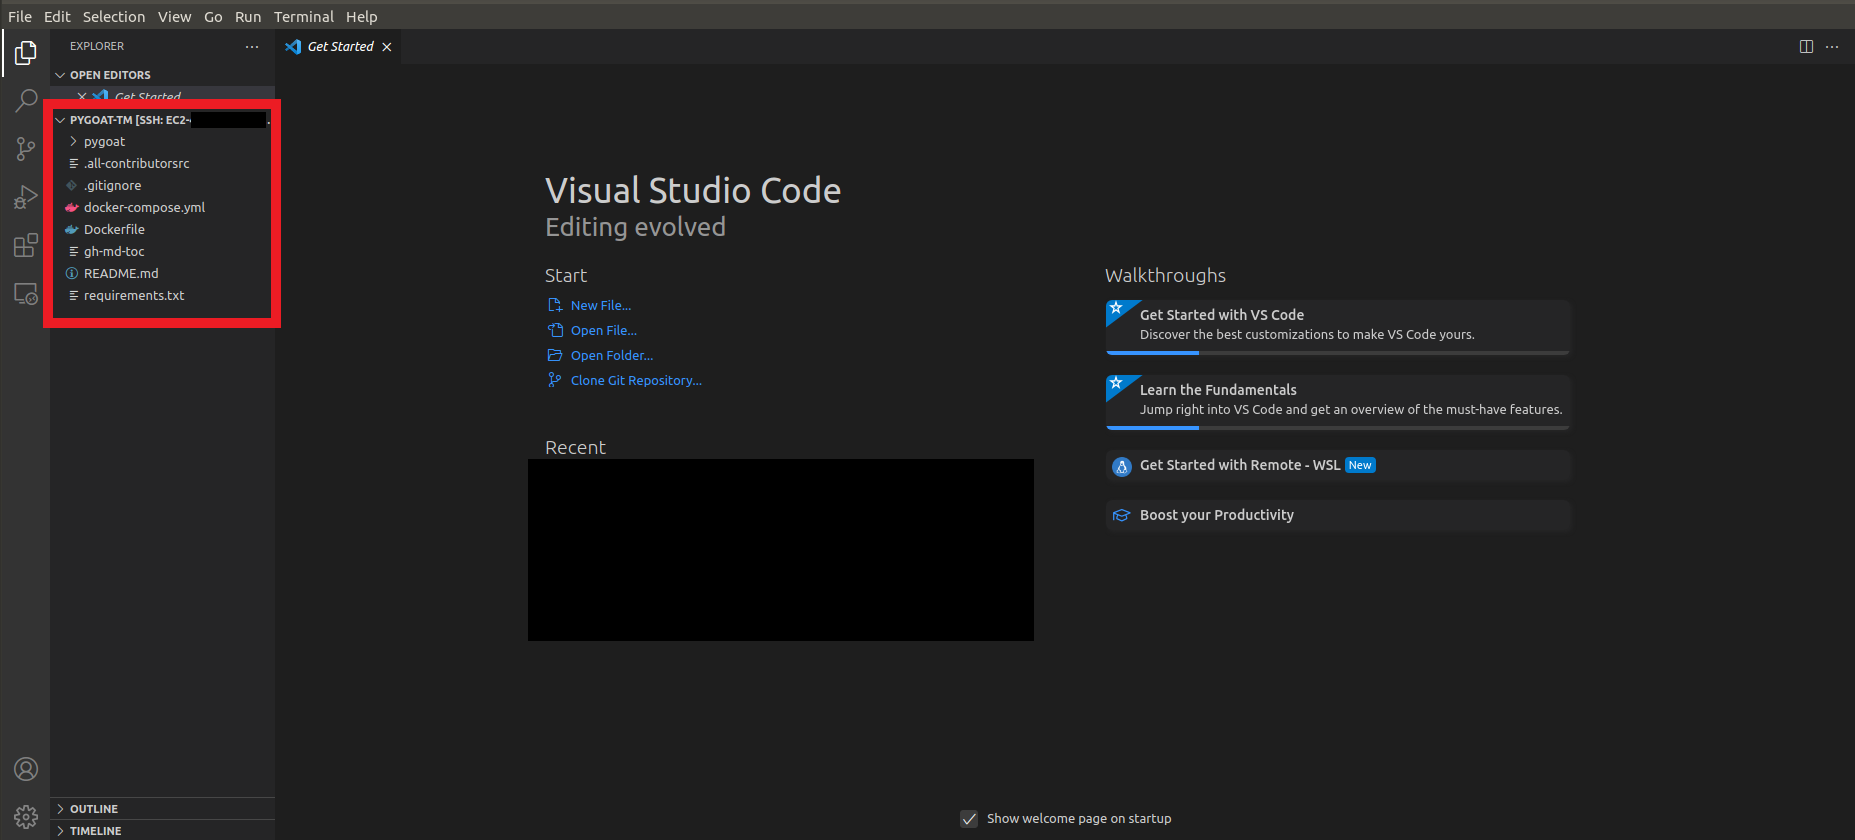Open the Search view in activity bar

[x=26, y=100]
